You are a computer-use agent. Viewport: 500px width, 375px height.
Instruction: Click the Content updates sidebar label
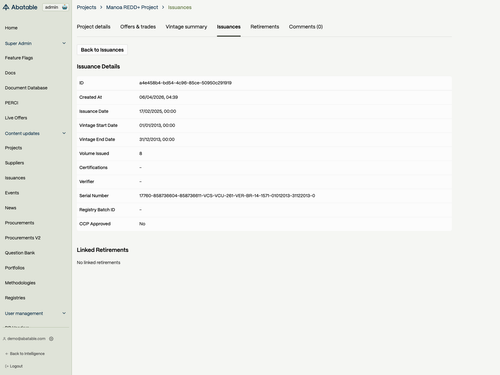click(22, 133)
